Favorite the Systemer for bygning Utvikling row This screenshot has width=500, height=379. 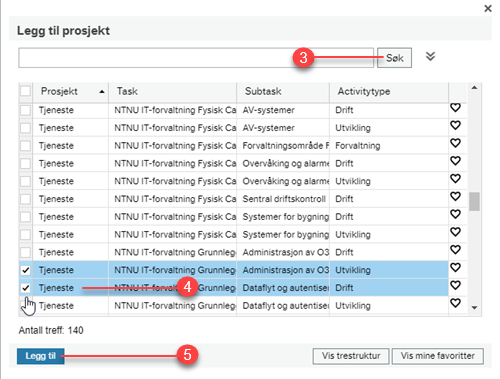click(455, 232)
